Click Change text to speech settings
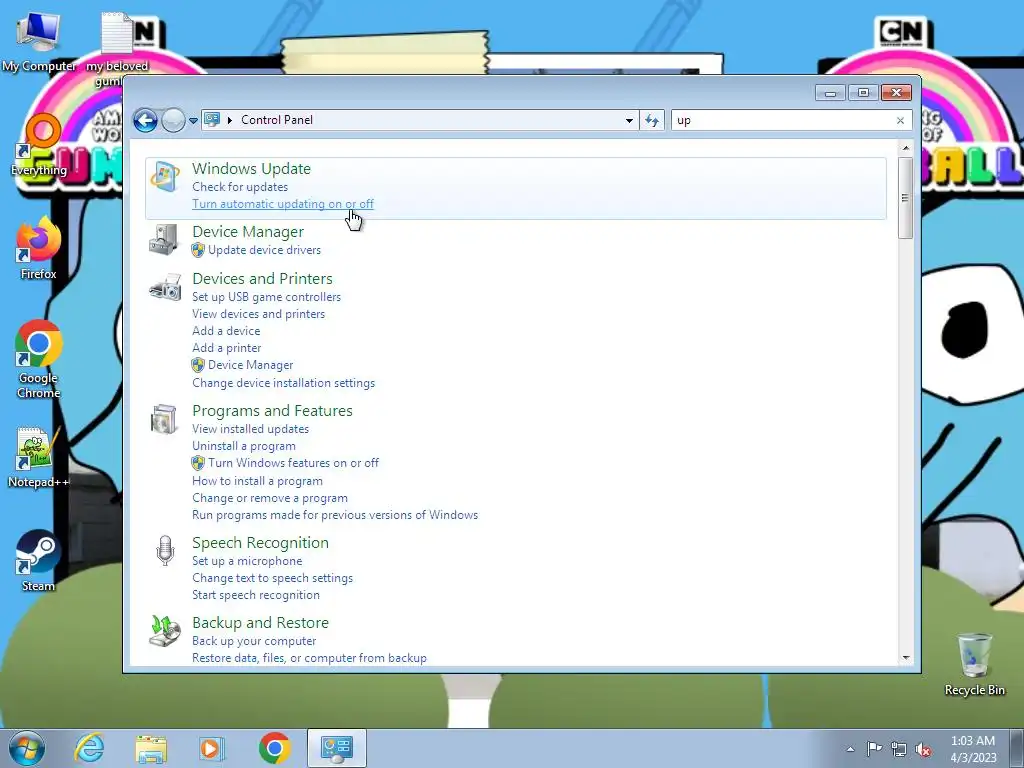Image resolution: width=1024 pixels, height=768 pixels. [272, 578]
